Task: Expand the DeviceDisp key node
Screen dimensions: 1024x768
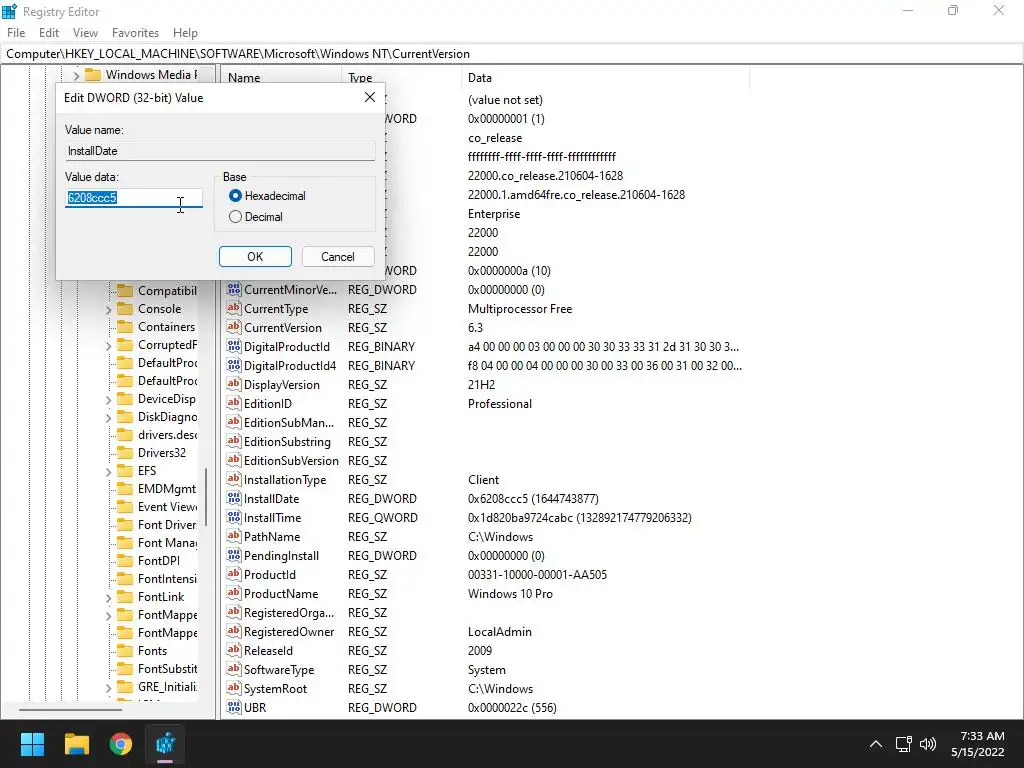Action: tap(108, 400)
